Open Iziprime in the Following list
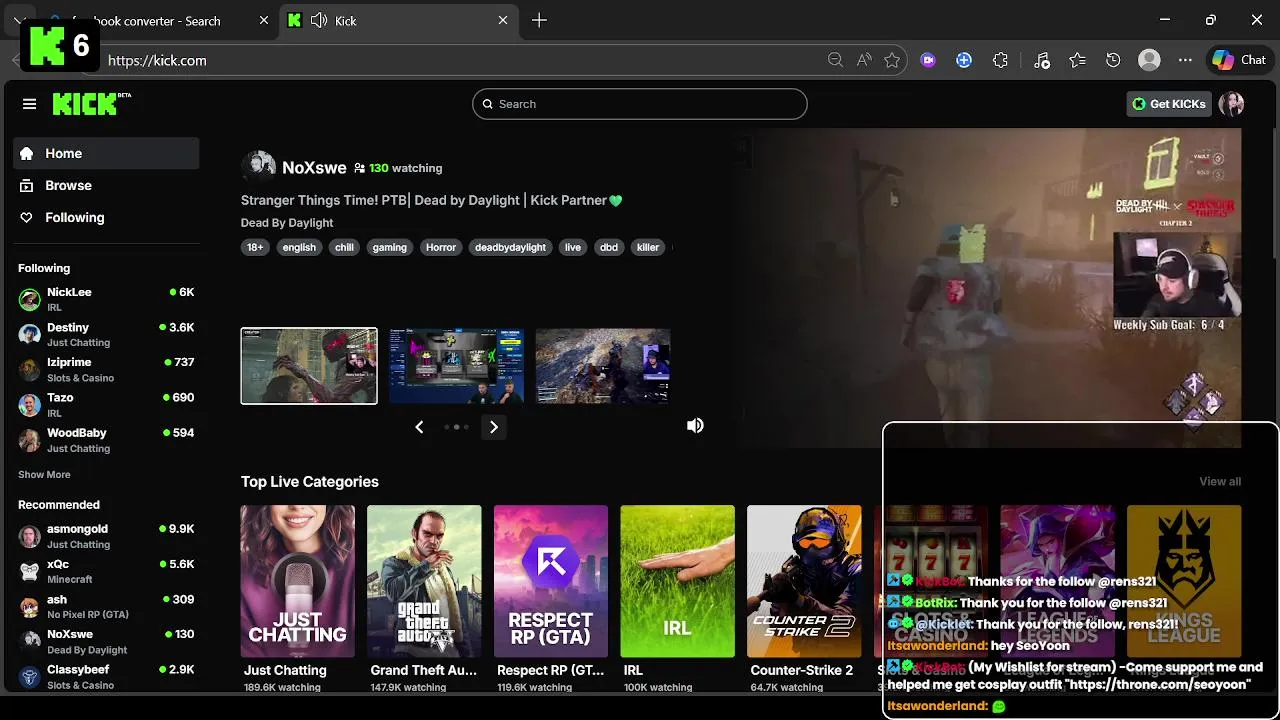 [x=106, y=370]
